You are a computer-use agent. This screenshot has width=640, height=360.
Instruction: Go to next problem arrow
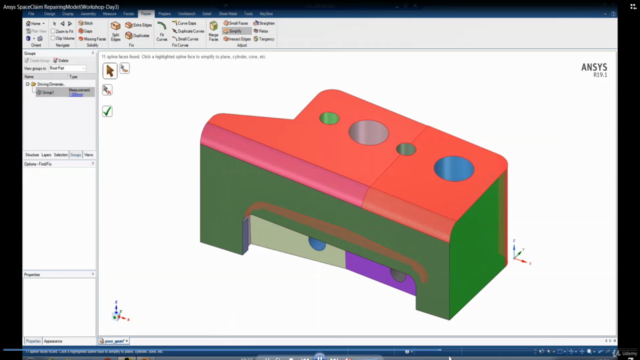point(70,24)
